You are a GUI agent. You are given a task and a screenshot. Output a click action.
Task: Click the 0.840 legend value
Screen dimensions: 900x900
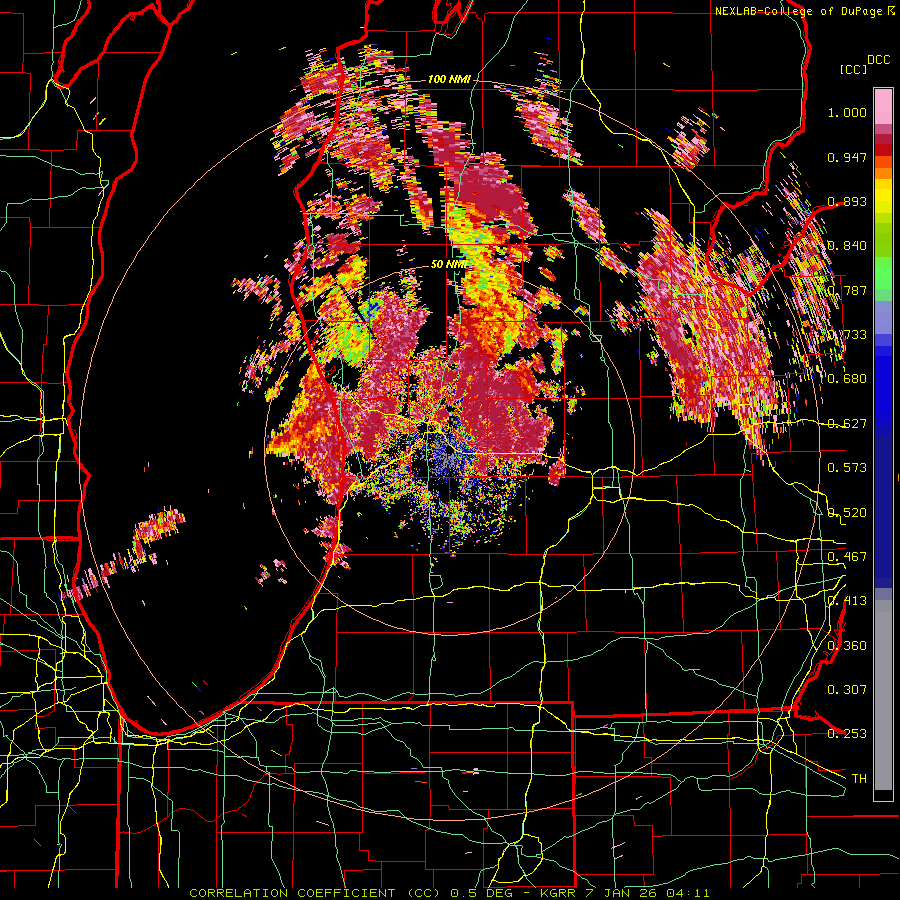coord(847,246)
